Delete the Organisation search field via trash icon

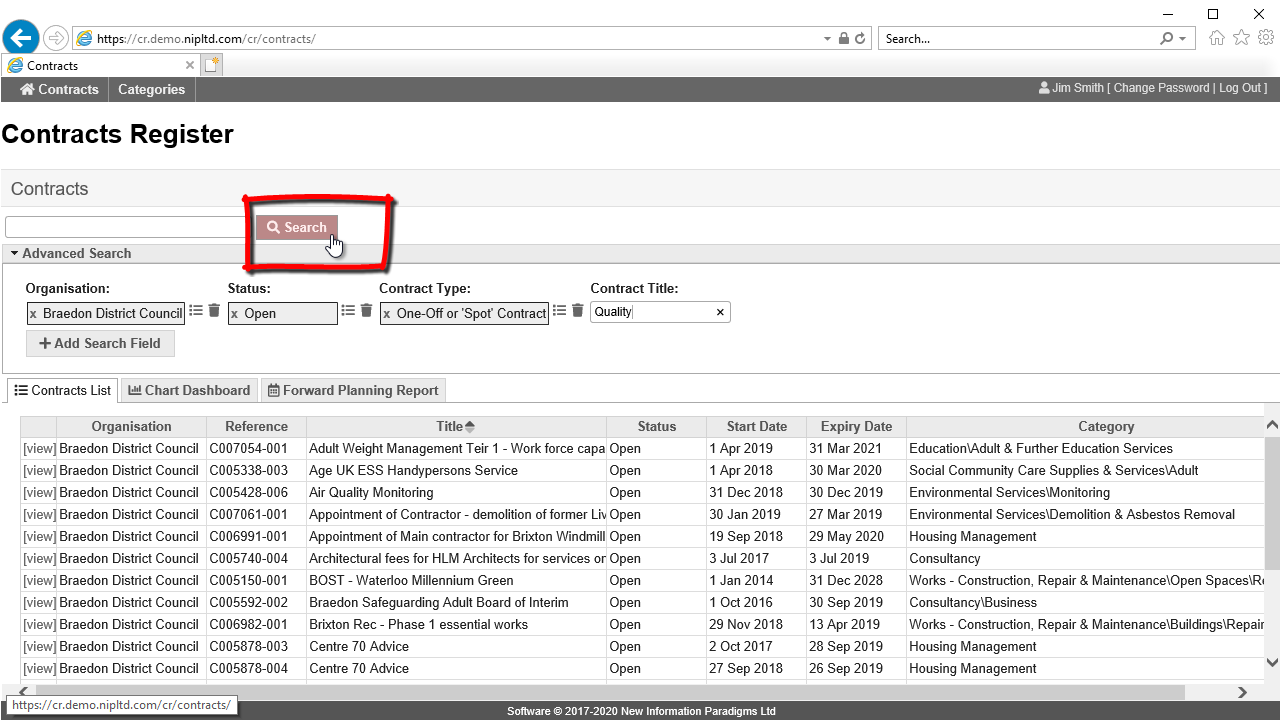[x=214, y=311]
